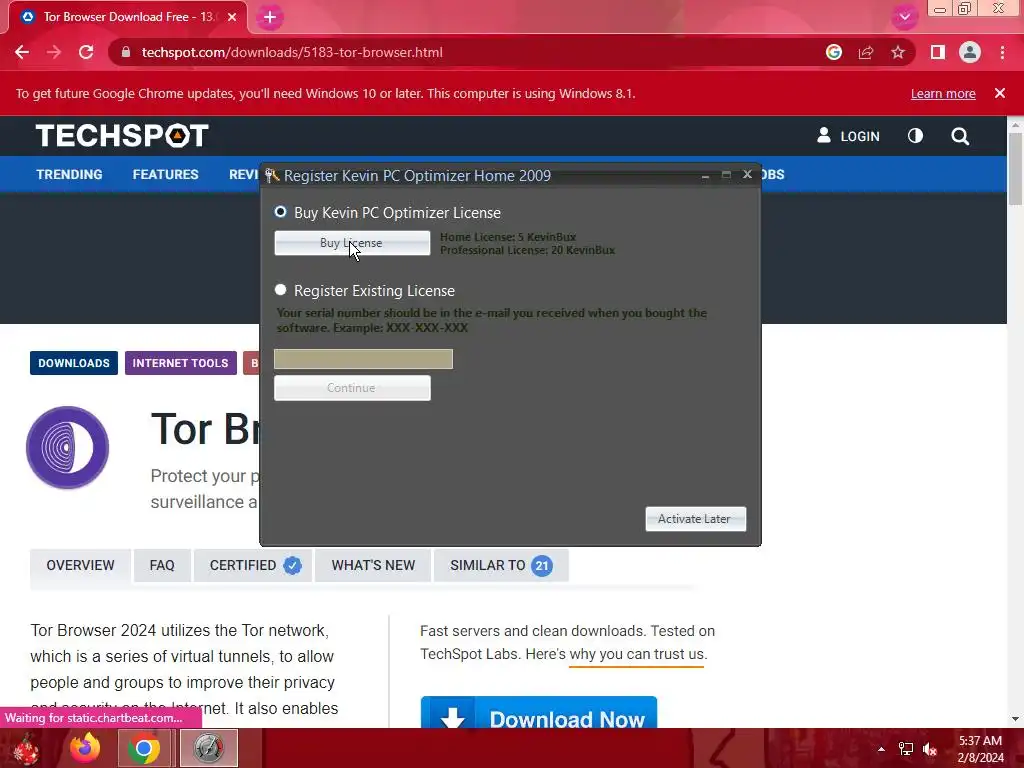Open the Chrome three-dot menu
Image resolution: width=1024 pixels, height=768 pixels.
pos(1002,52)
